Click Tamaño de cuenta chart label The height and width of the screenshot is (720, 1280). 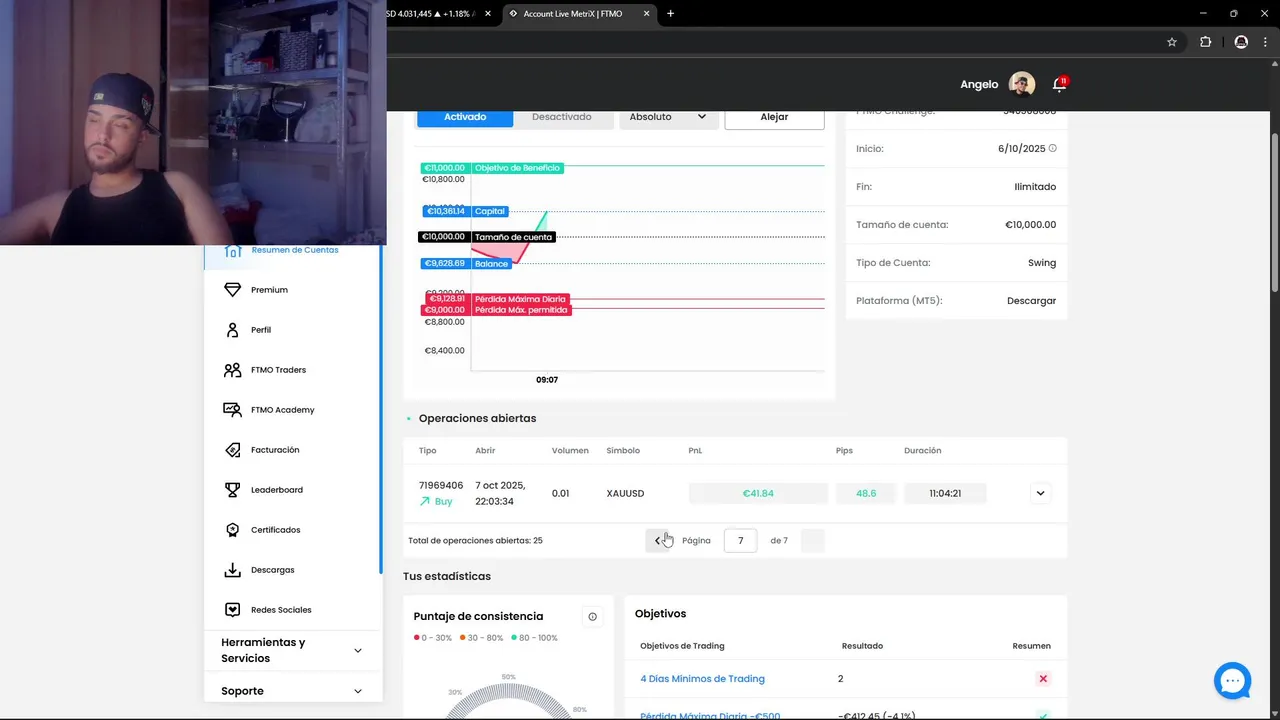pos(513,237)
